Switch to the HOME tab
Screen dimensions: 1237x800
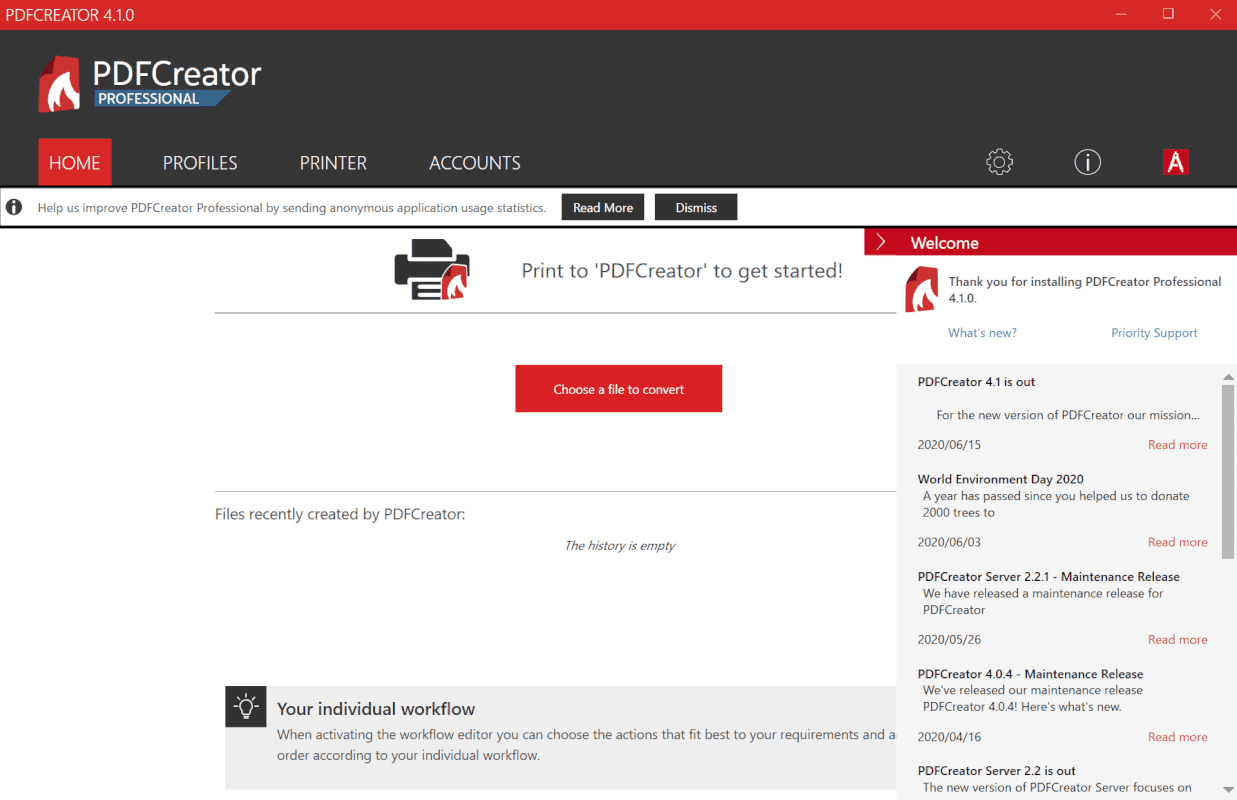point(75,162)
